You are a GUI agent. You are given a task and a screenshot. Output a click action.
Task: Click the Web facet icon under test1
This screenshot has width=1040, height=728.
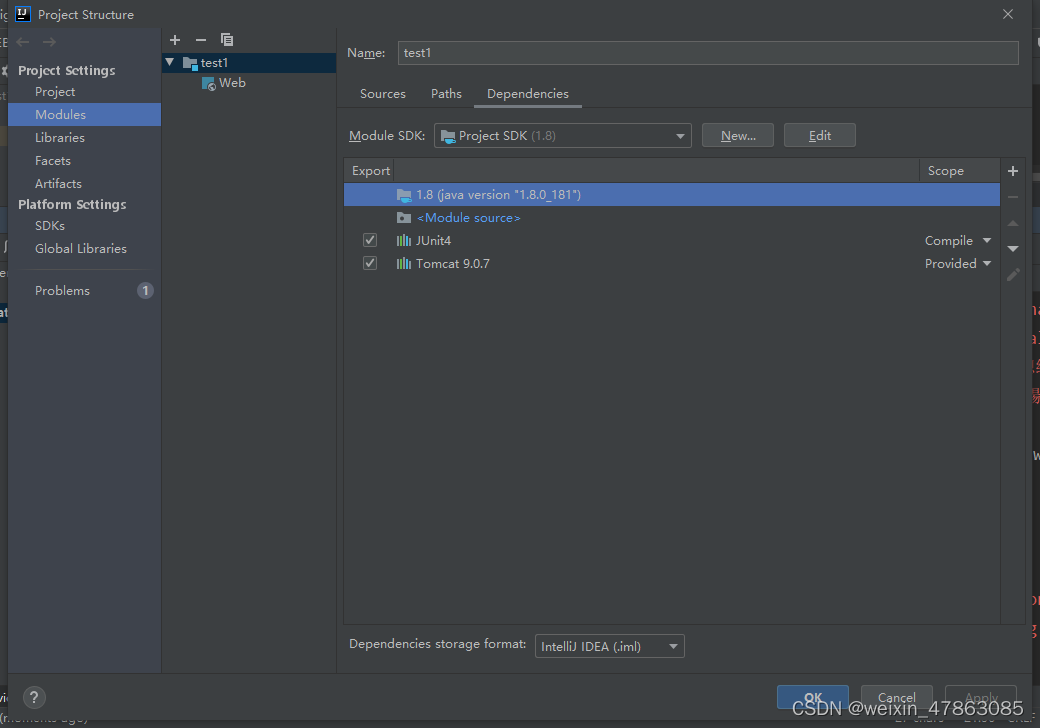click(208, 84)
